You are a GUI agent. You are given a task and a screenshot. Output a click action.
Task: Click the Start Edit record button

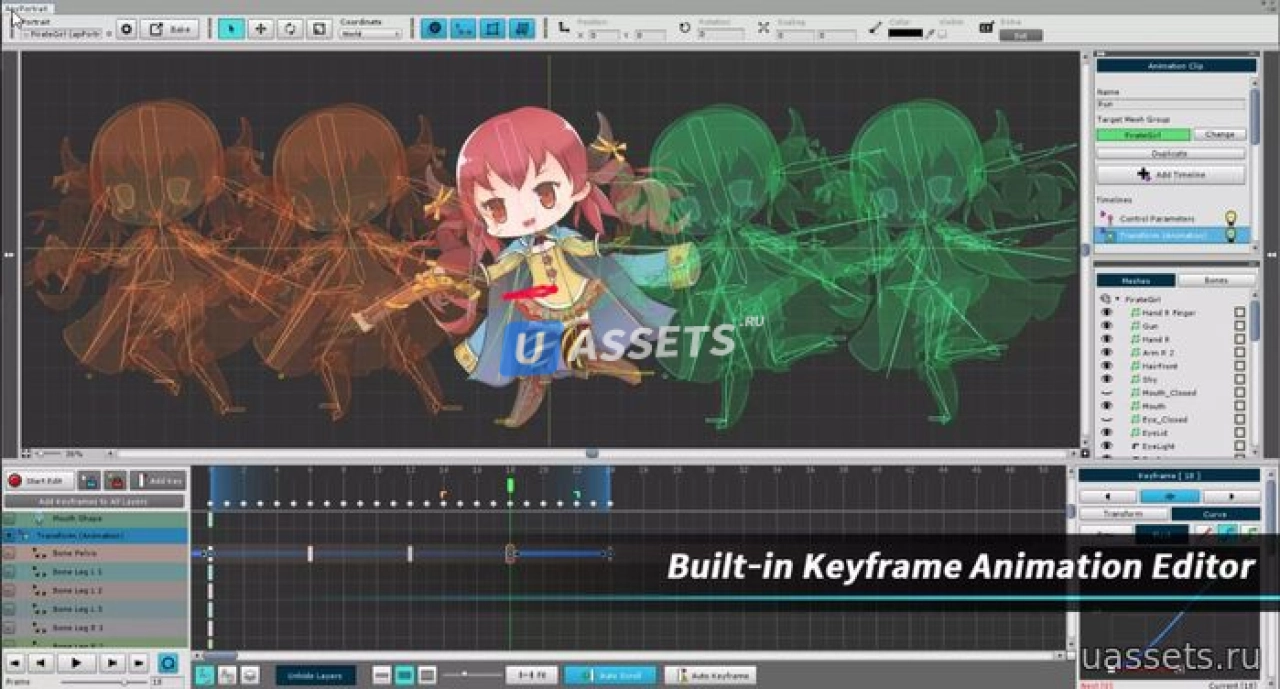click(x=40, y=481)
